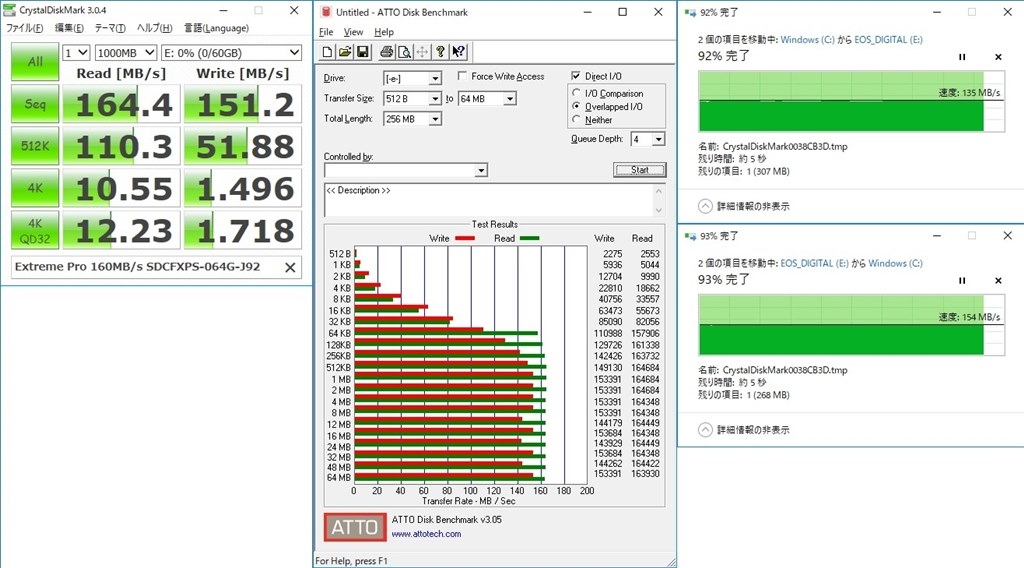The height and width of the screenshot is (568, 1024).
Task: Click the CrystalDiskMark title bar app icon
Action: [9, 10]
